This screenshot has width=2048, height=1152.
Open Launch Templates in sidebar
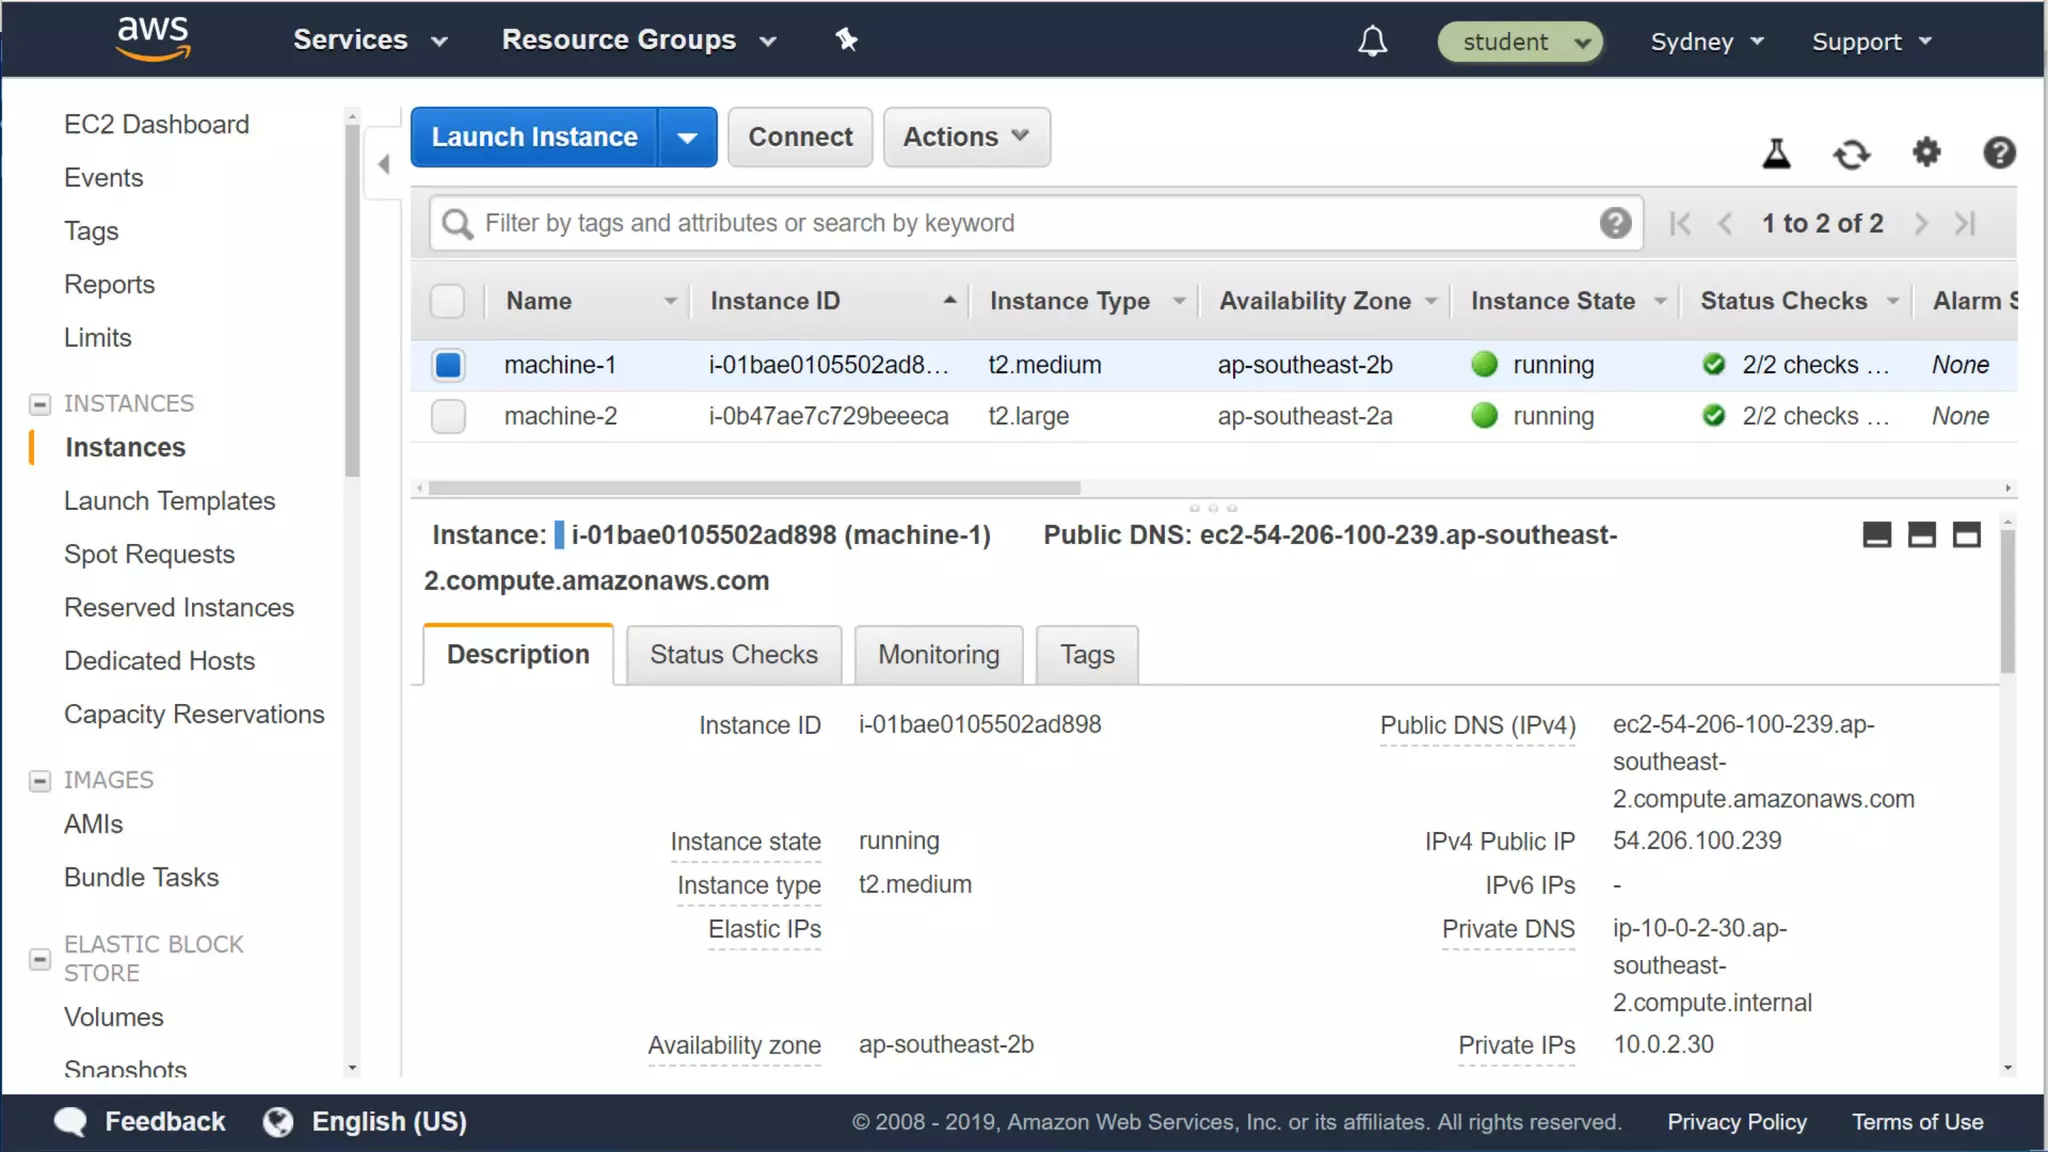click(x=169, y=501)
